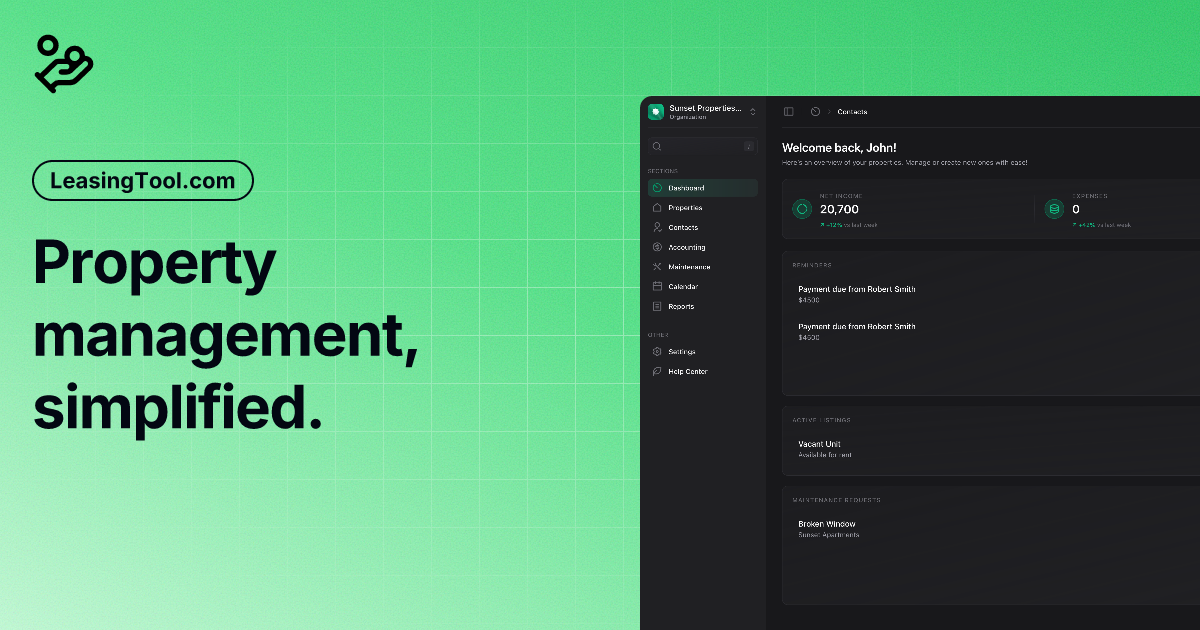Expand the breadcrumb chevron before Contacts
This screenshot has height=630, width=1200.
pos(829,112)
